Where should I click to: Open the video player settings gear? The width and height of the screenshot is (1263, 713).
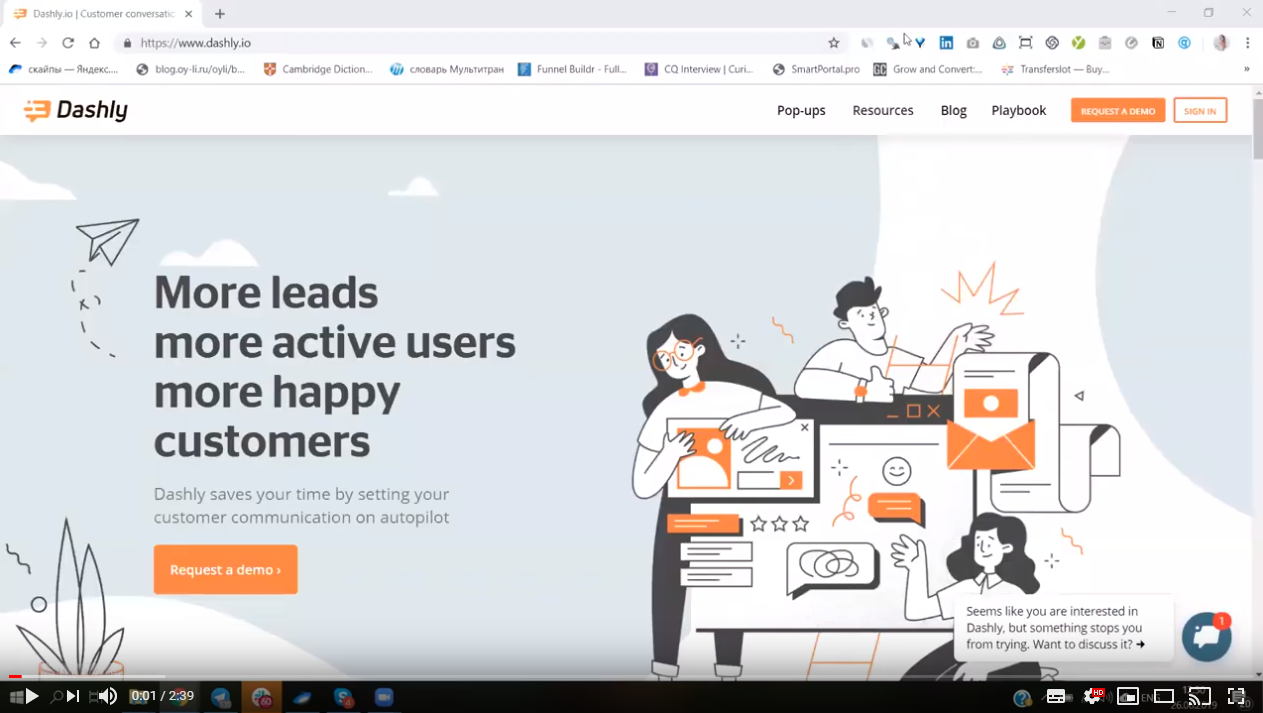pos(1093,696)
